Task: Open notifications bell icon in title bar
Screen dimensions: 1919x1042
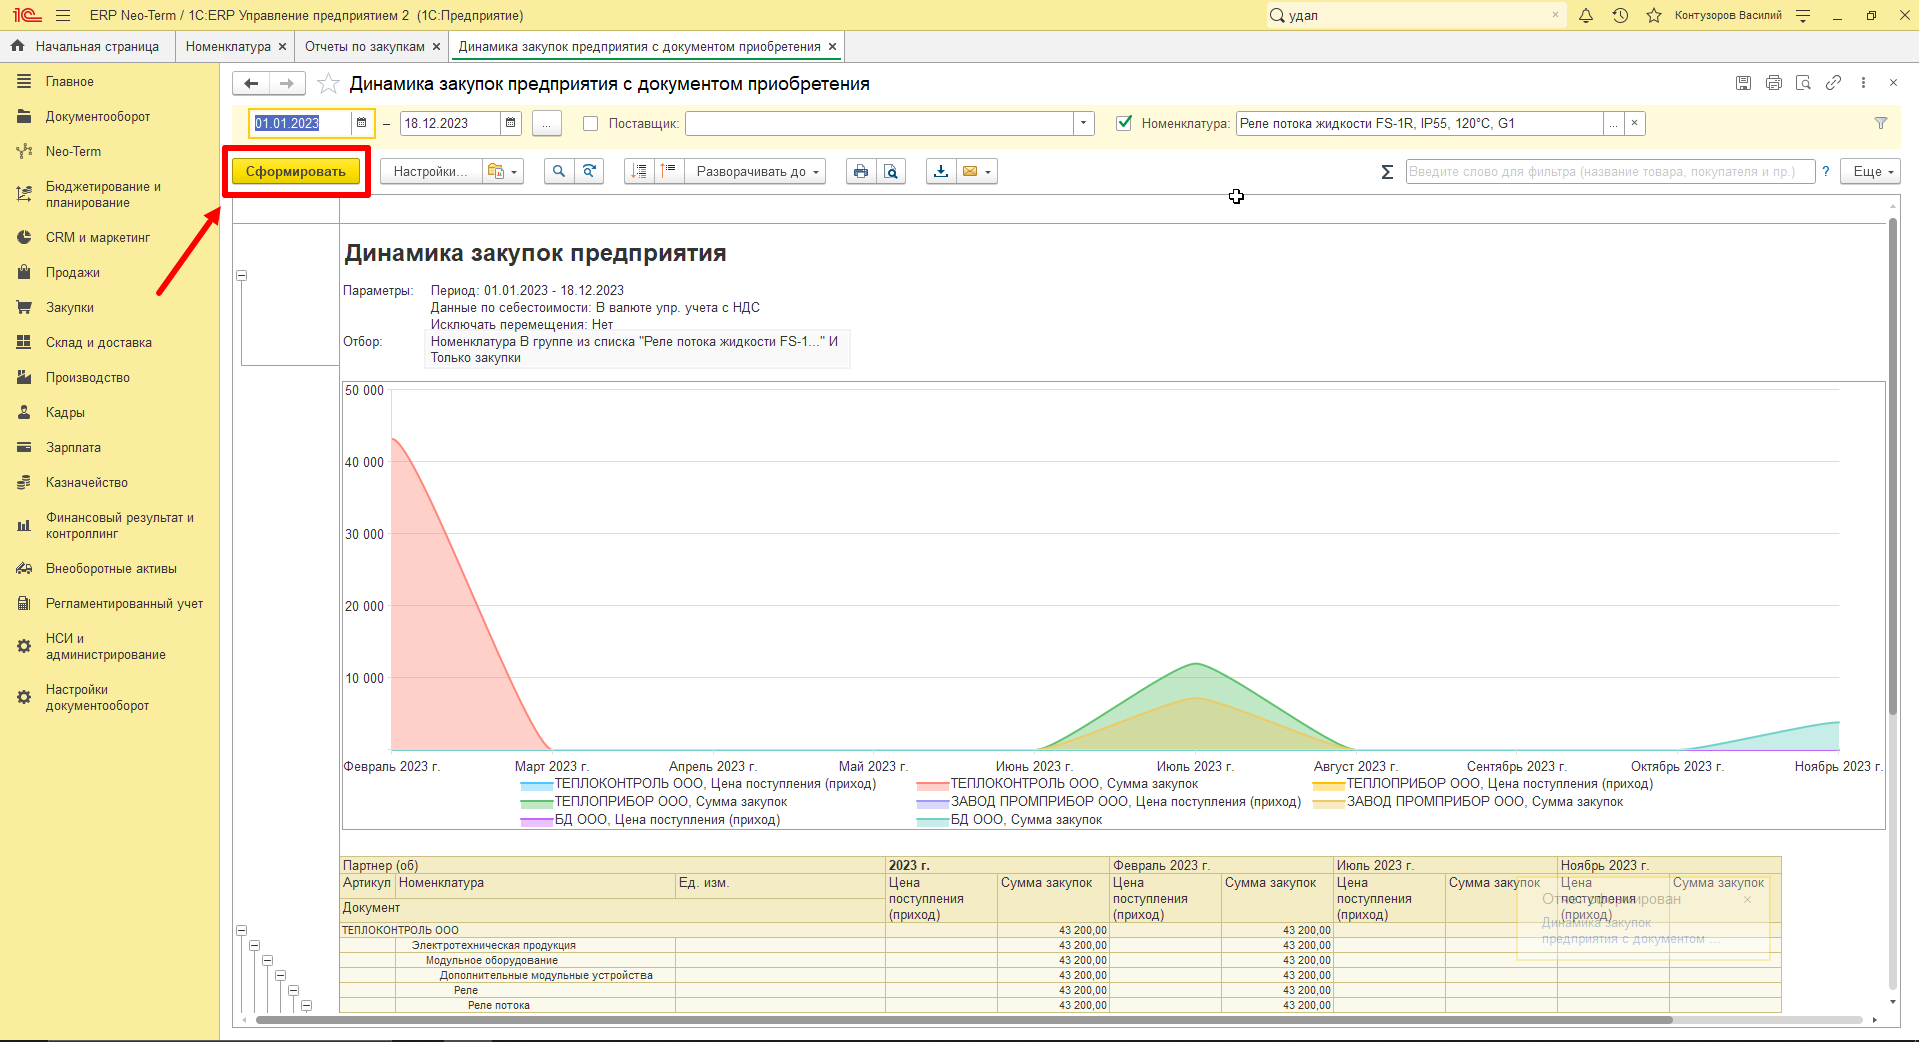Action: [x=1586, y=15]
